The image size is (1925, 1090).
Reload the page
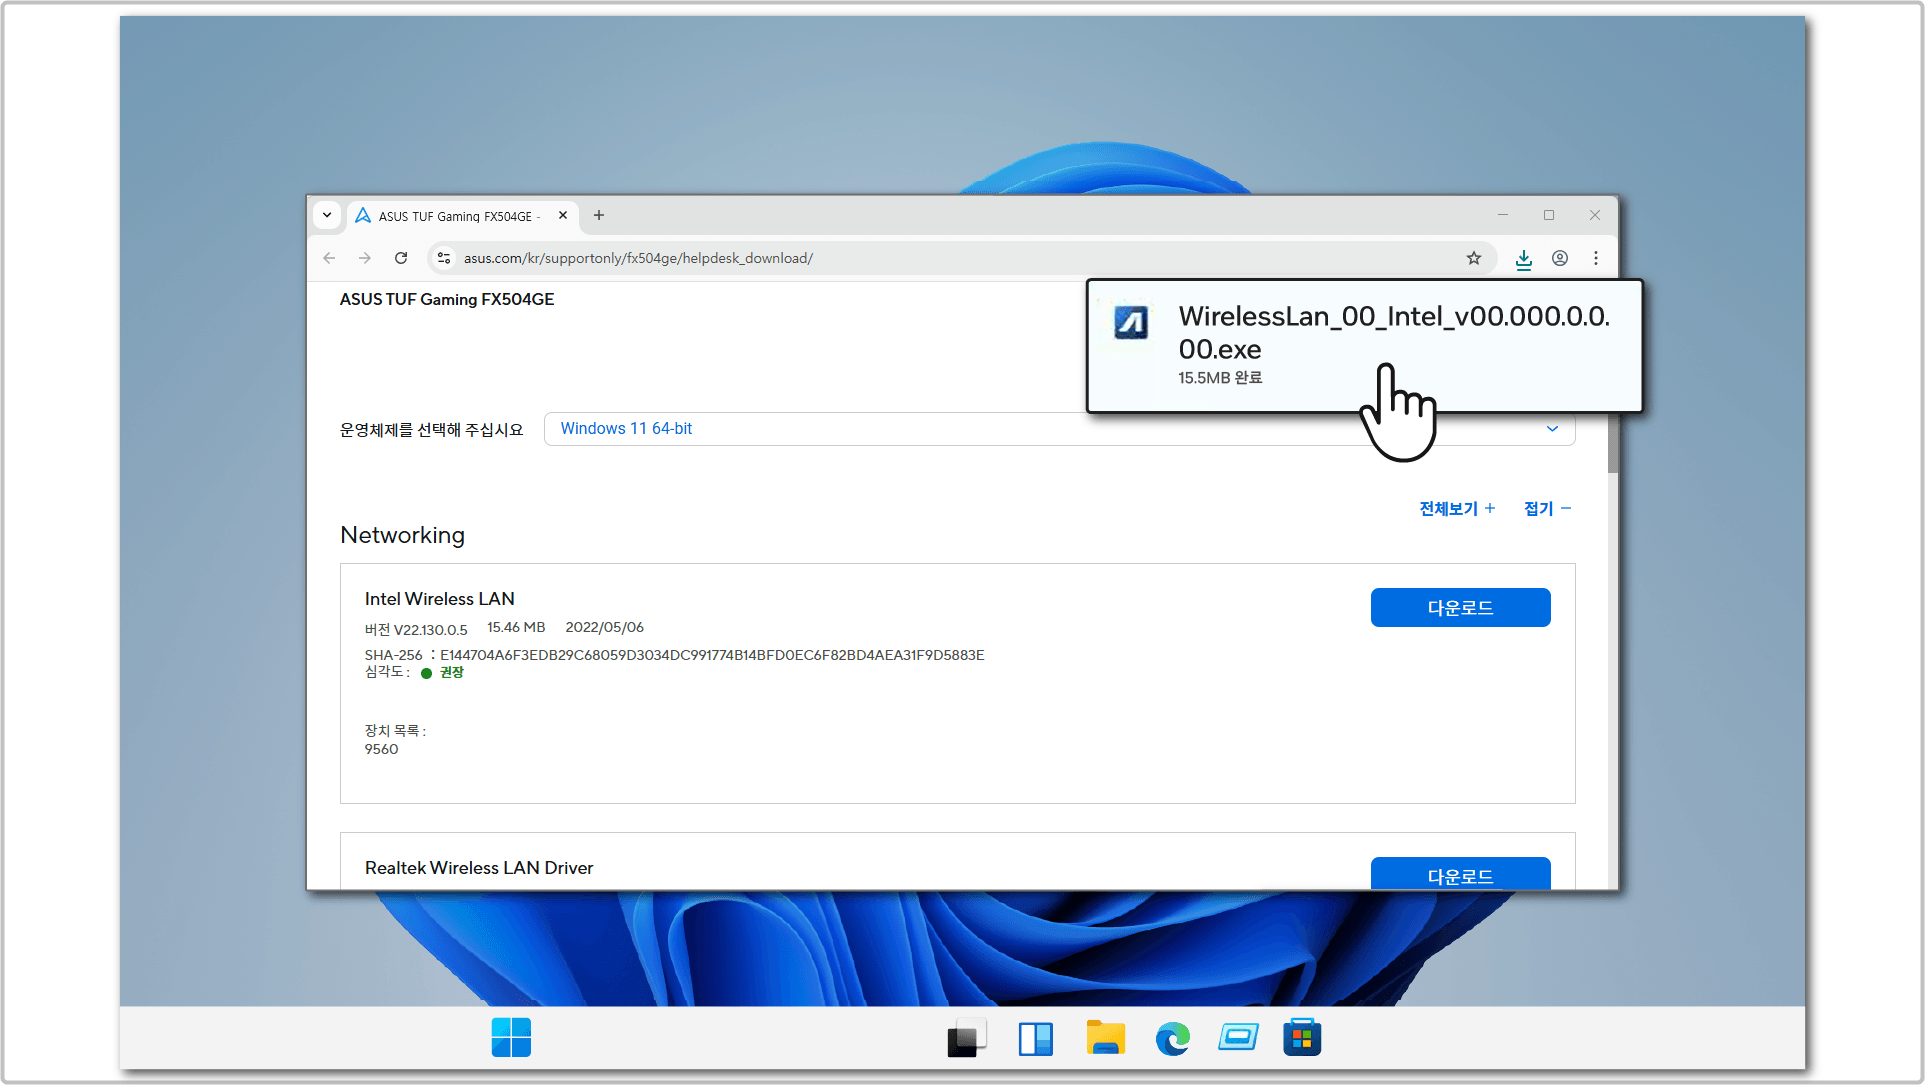(401, 258)
